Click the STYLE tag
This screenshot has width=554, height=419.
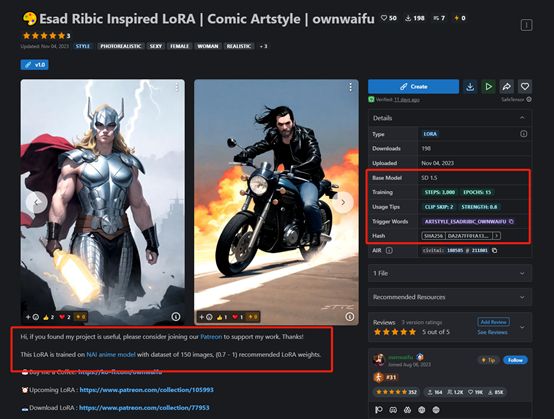pos(83,46)
